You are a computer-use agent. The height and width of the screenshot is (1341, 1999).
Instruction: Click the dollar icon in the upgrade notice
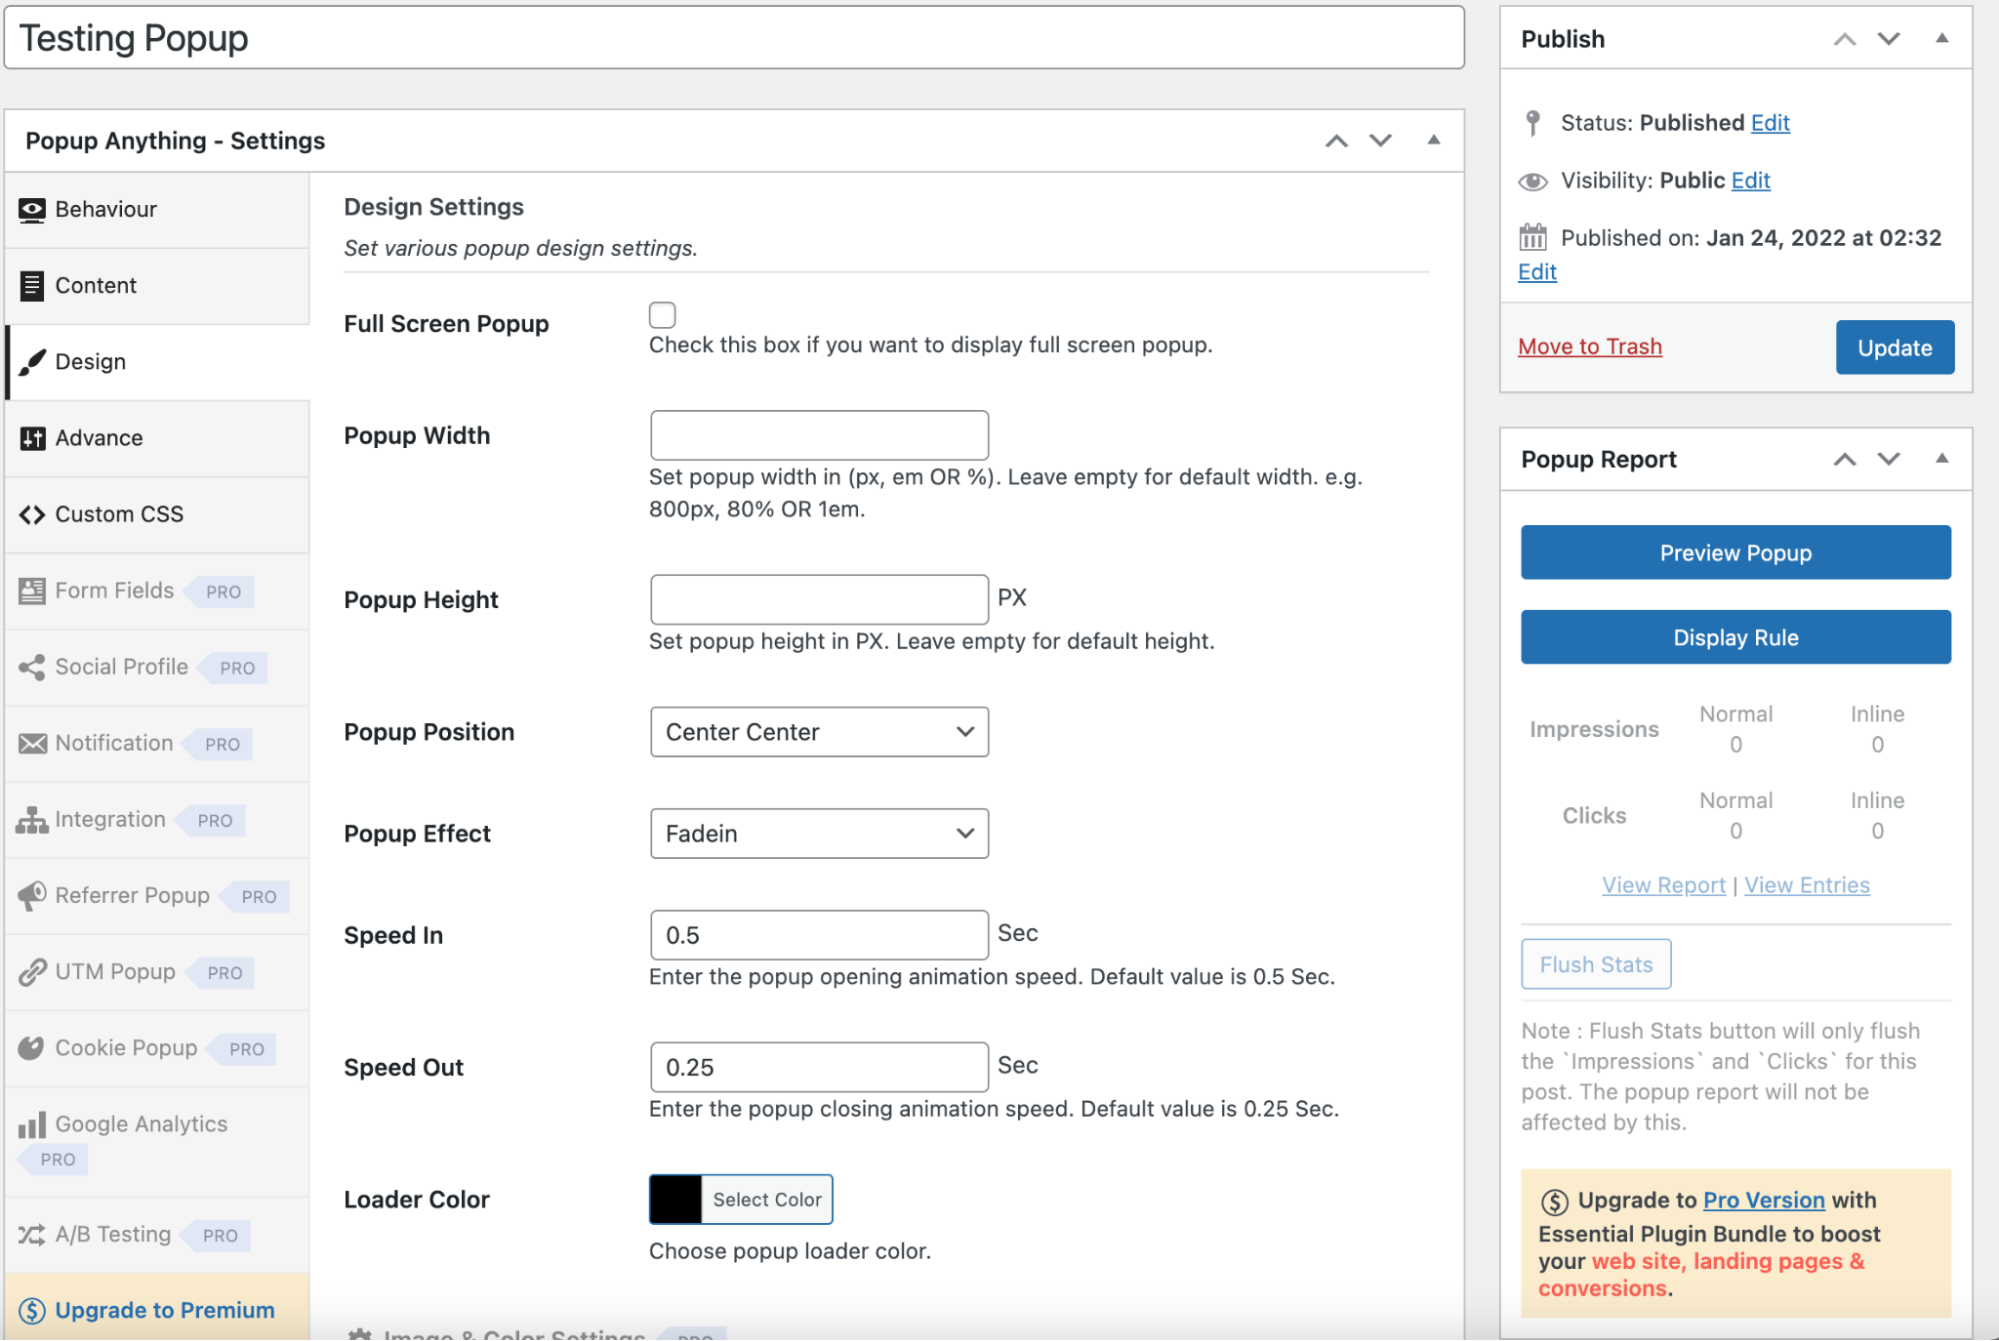click(1555, 1201)
